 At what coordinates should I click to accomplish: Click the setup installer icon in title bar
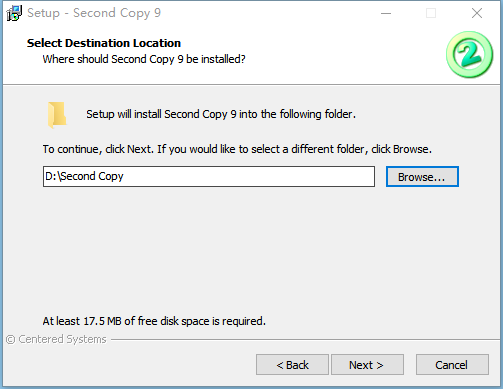[14, 13]
